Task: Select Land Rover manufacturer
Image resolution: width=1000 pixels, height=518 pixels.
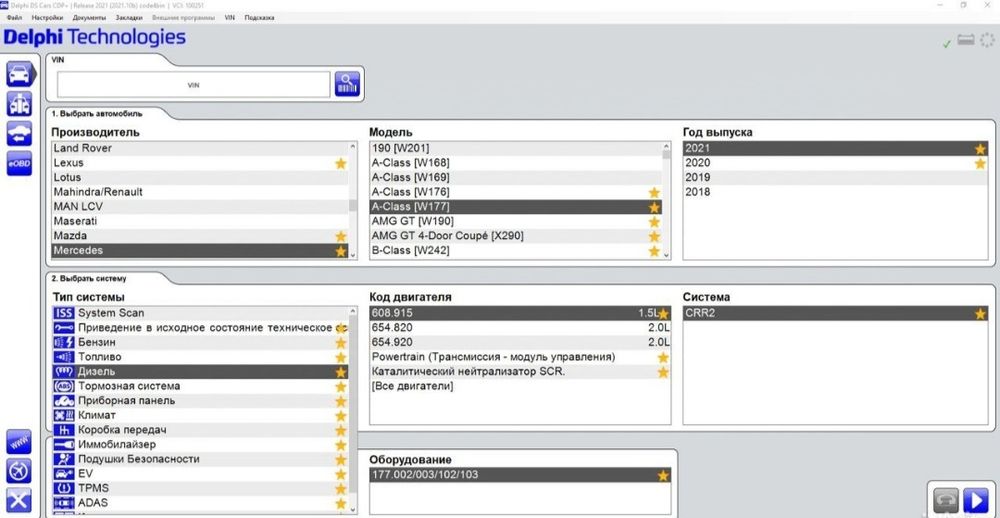Action: (x=200, y=148)
